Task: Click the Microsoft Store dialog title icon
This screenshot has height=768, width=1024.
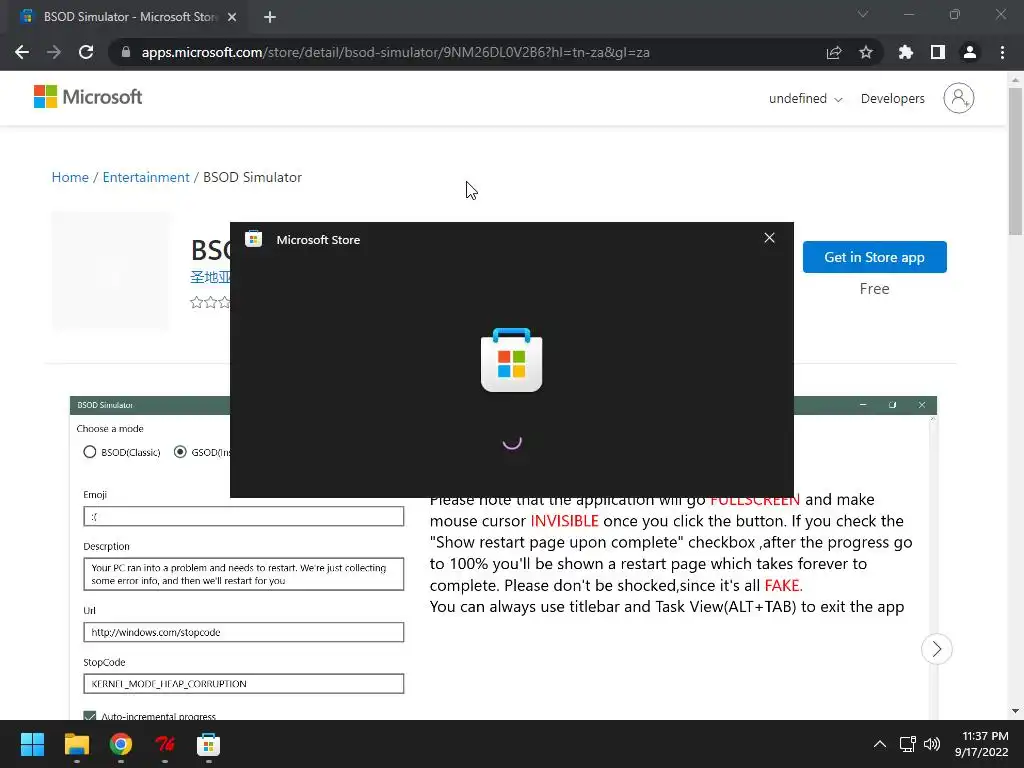Action: coord(253,239)
